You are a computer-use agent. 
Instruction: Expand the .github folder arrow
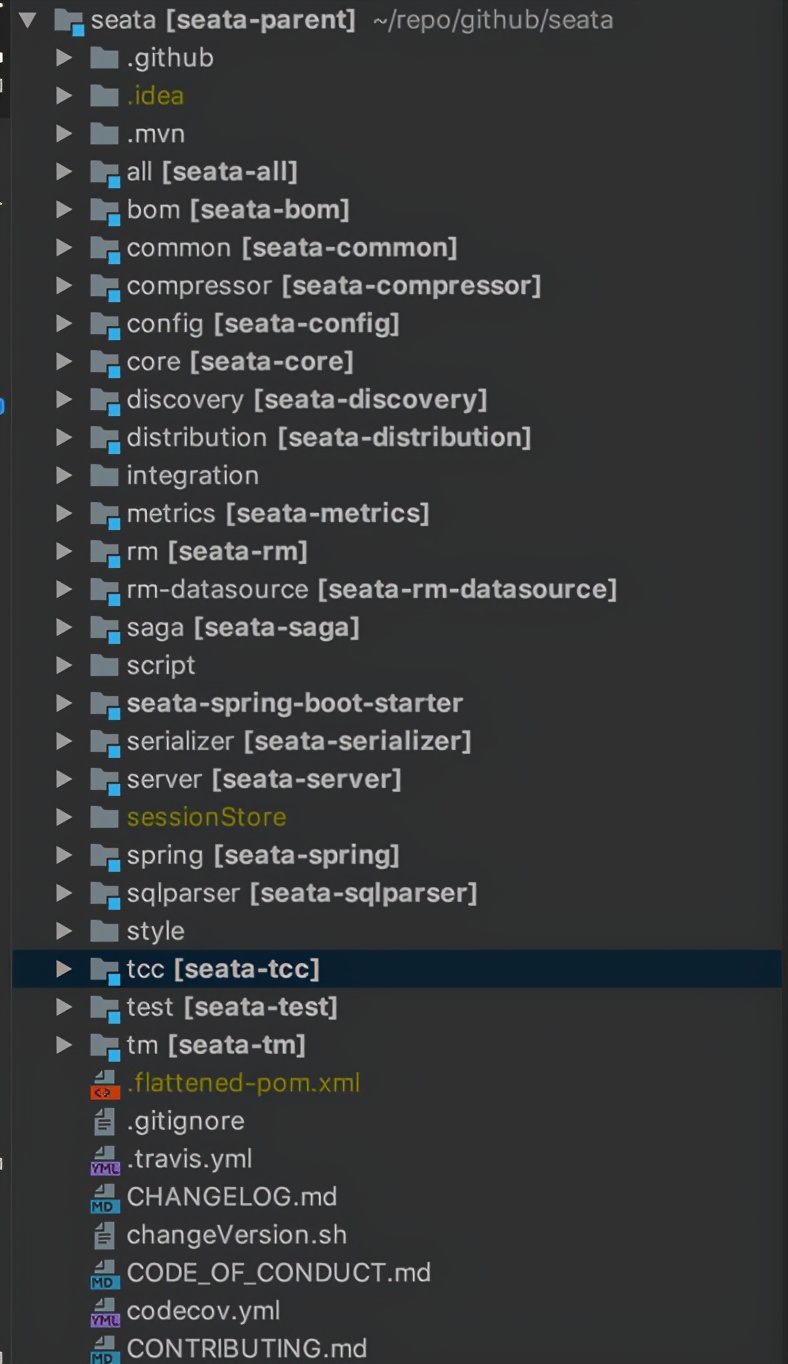point(64,57)
